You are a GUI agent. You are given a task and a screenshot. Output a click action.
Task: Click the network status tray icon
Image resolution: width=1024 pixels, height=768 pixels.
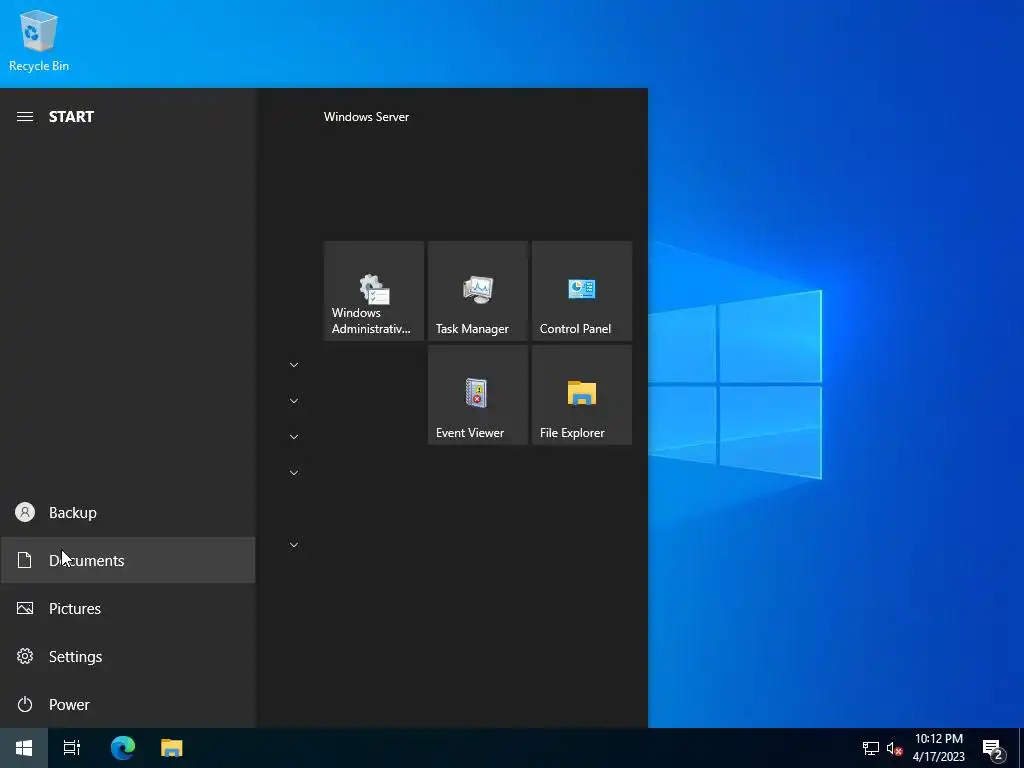[x=871, y=748]
